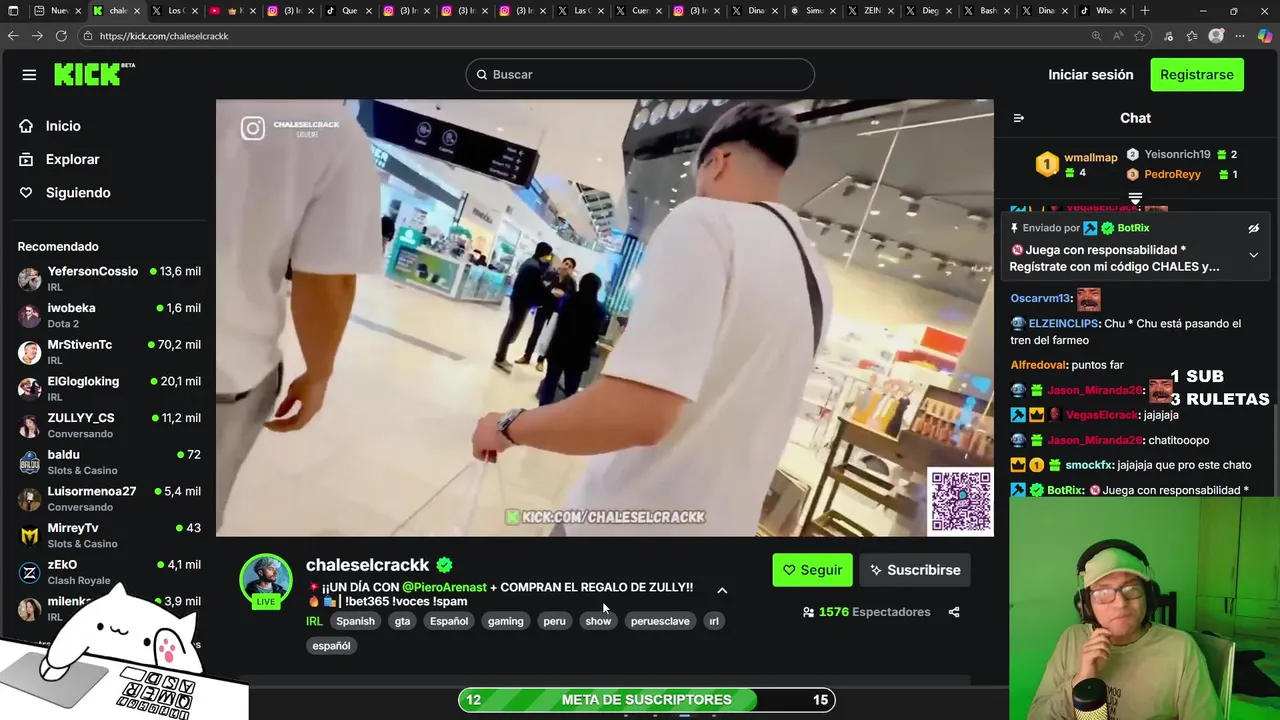Click the KICK beta logo

click(94, 74)
